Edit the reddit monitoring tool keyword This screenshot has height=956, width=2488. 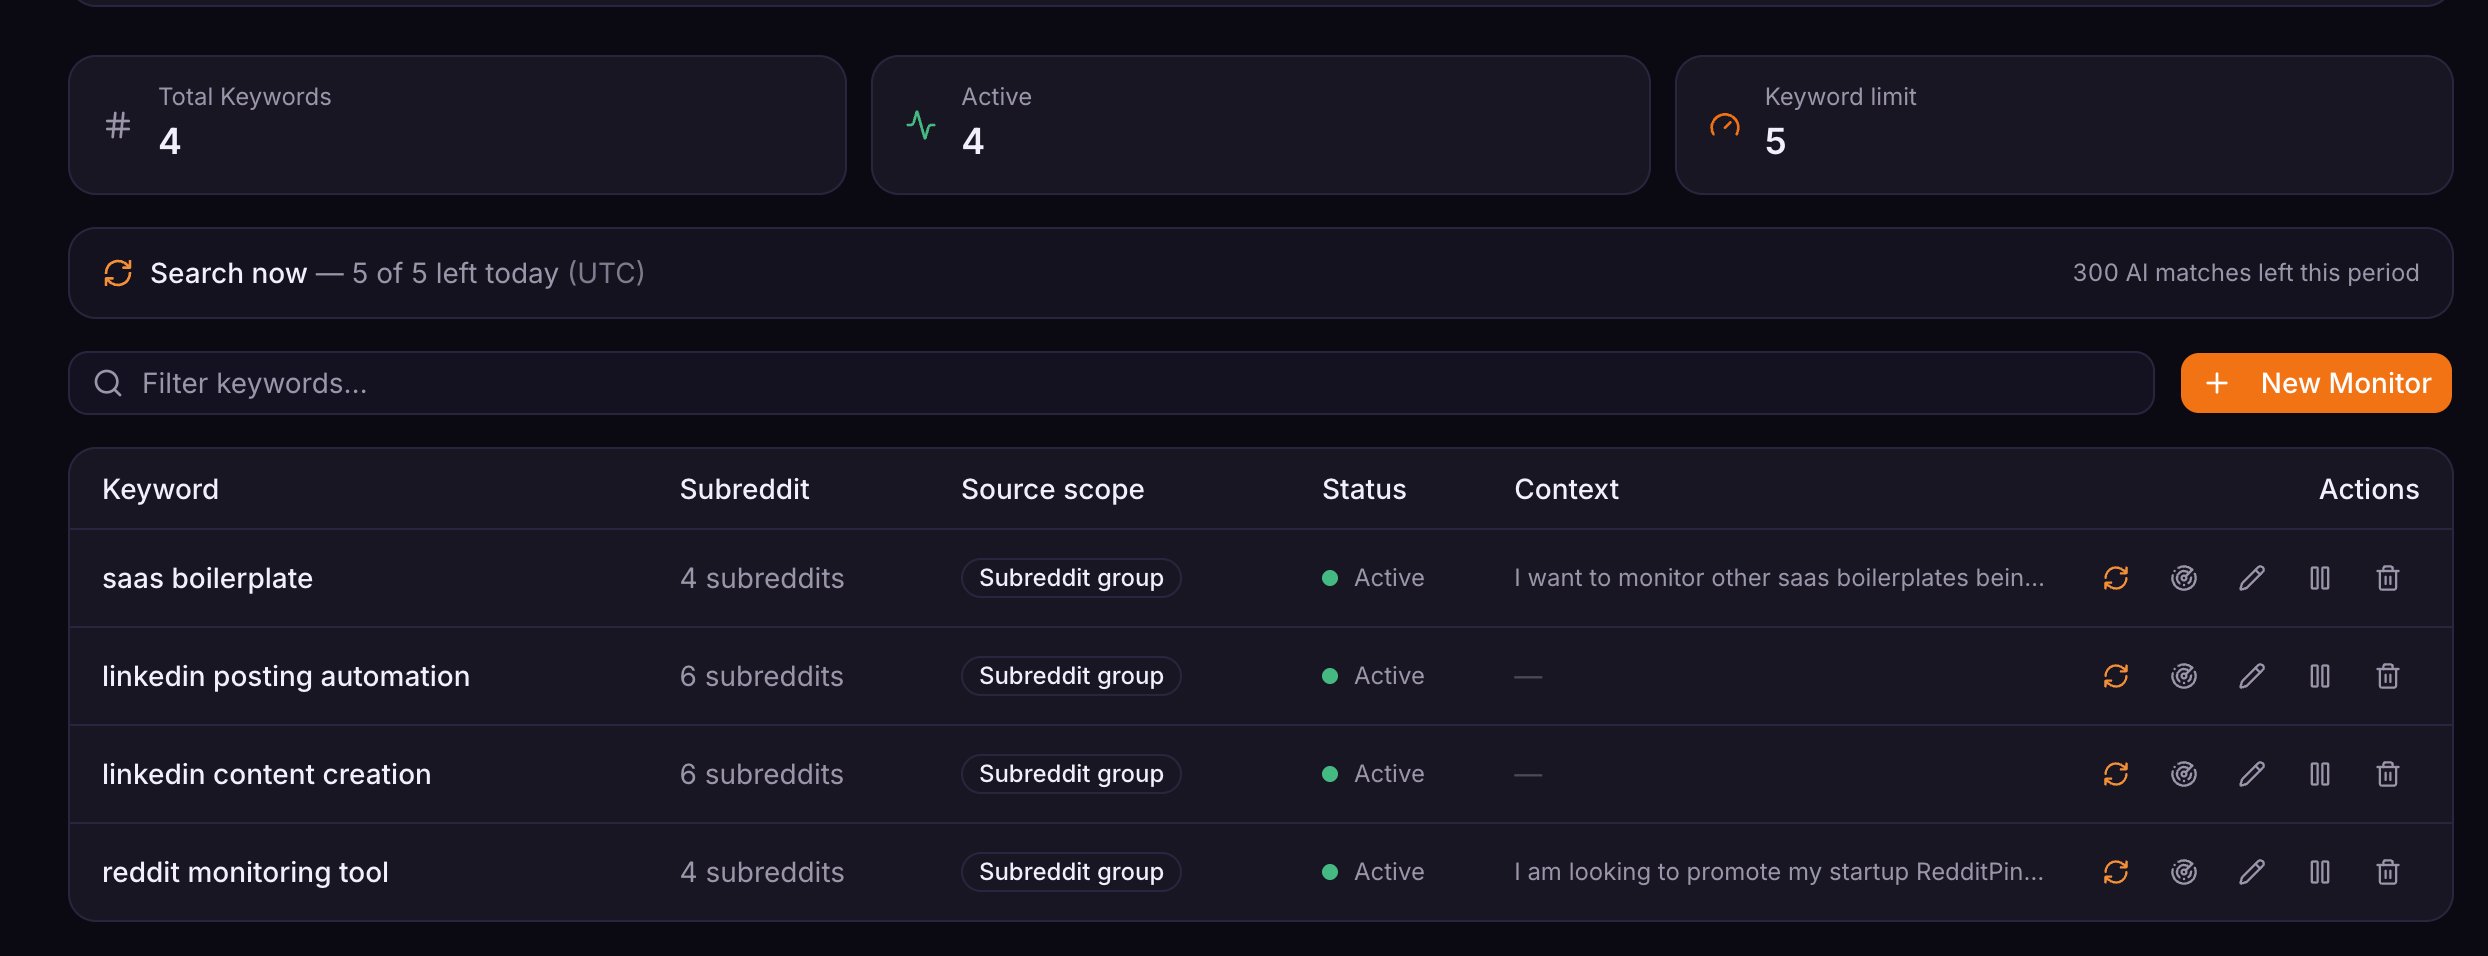click(x=2252, y=872)
